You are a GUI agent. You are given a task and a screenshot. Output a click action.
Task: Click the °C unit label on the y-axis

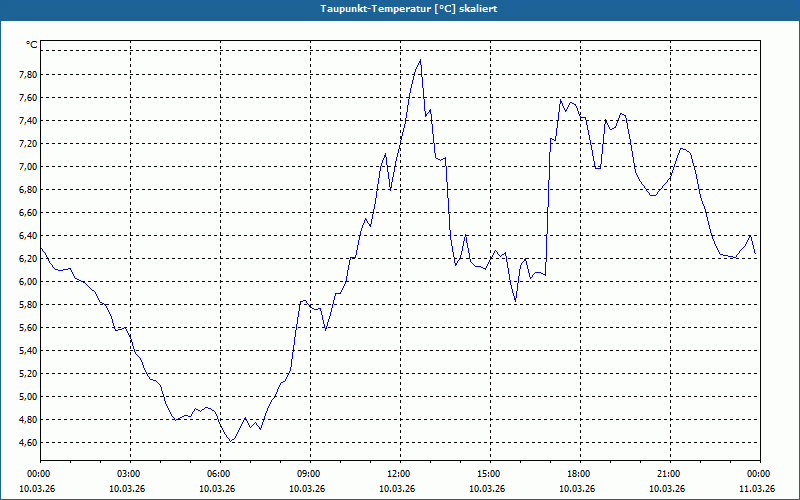click(31, 45)
